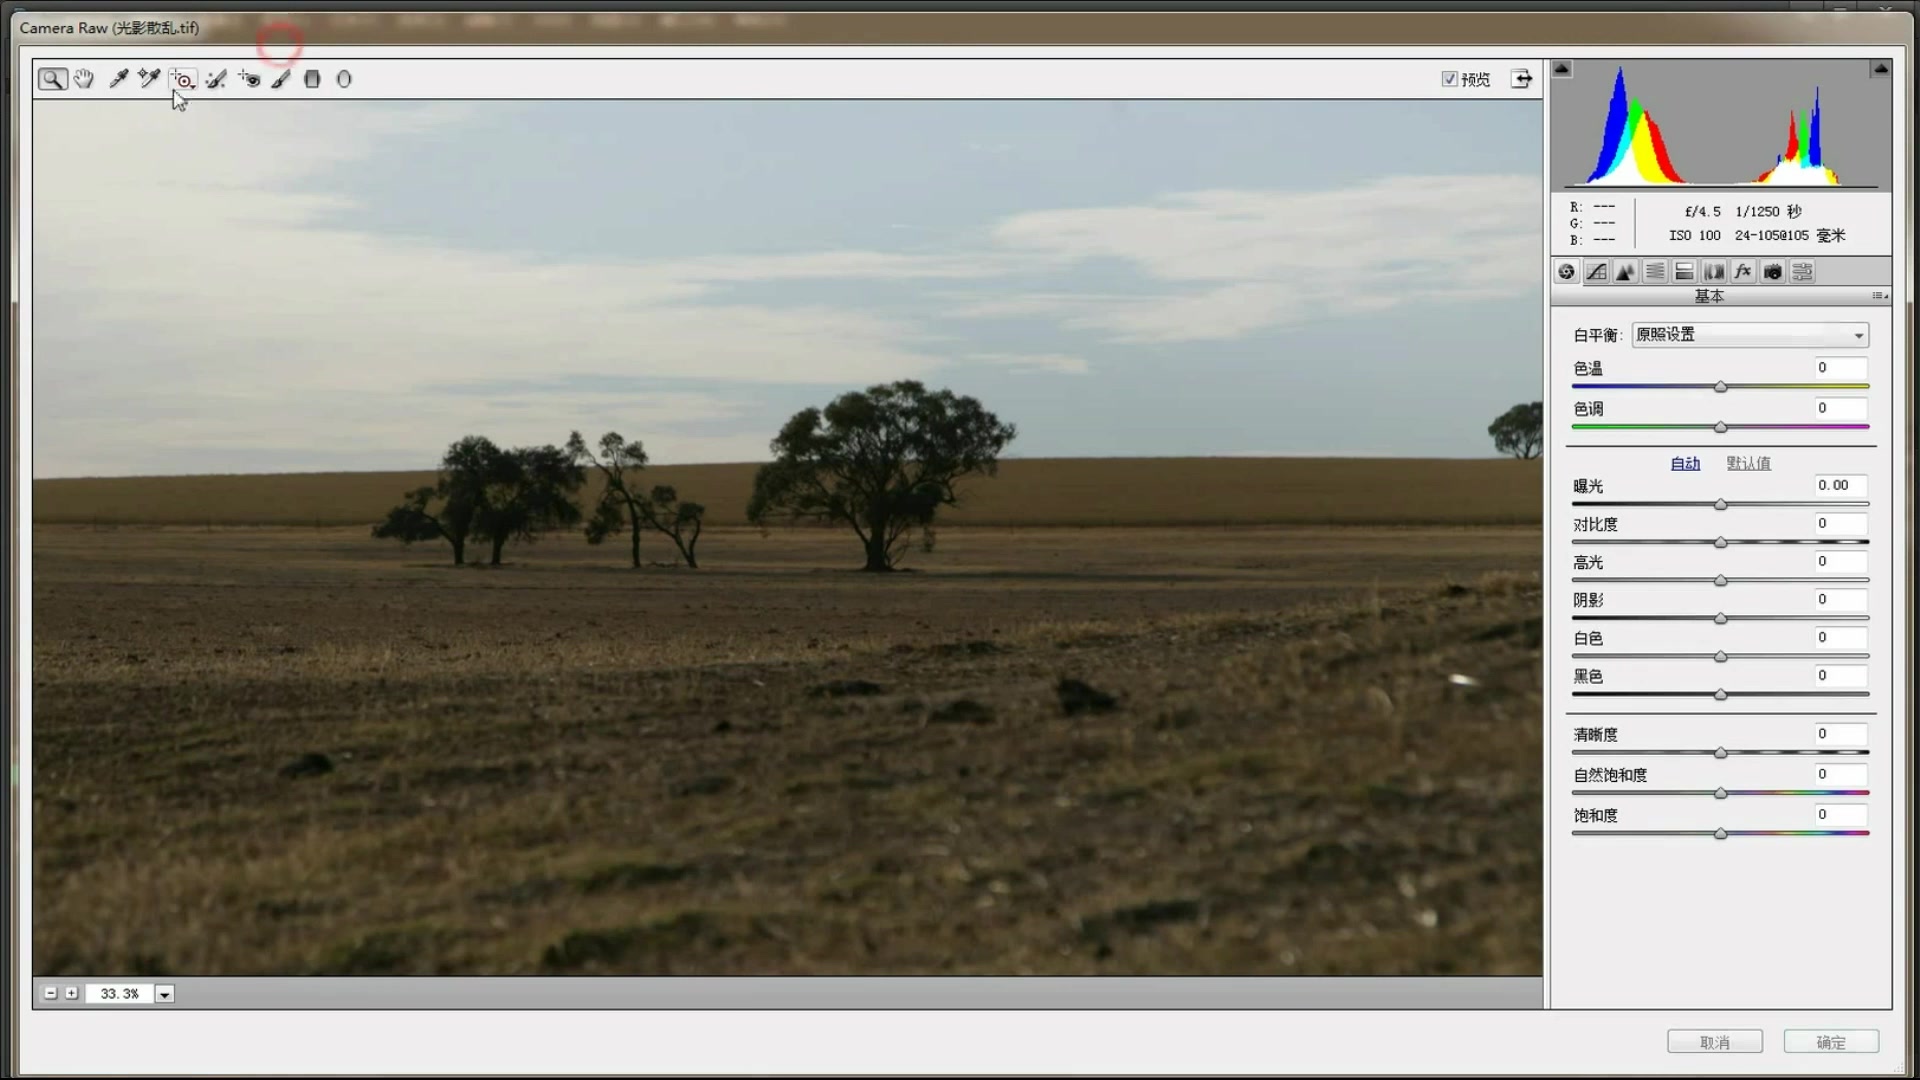The width and height of the screenshot is (1920, 1080).
Task: Click the 曝光 exposure slider handle
Action: point(1721,504)
